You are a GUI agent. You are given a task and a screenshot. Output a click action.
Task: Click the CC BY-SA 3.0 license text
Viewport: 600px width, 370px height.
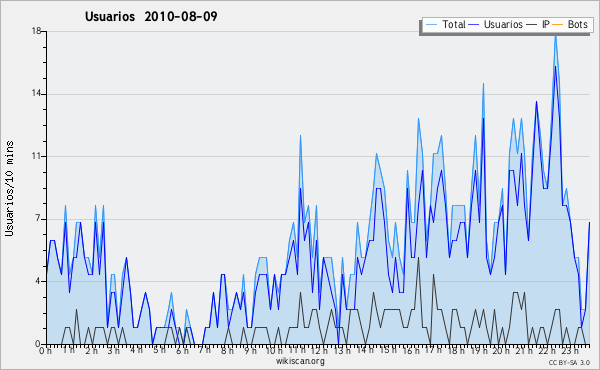569,362
